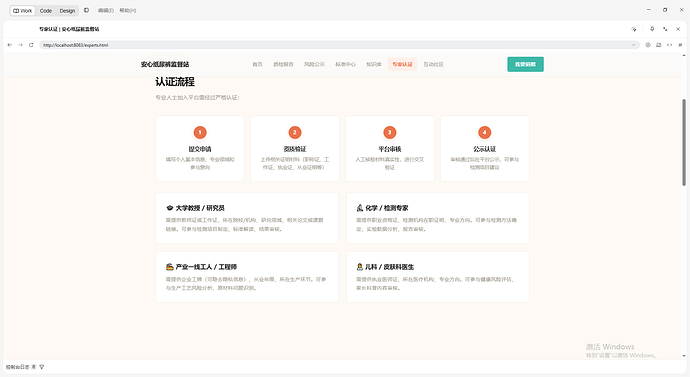This screenshot has width=690, height=377.
Task: Click the circular inspect icon beside the URL bar
Action: coord(648,45)
